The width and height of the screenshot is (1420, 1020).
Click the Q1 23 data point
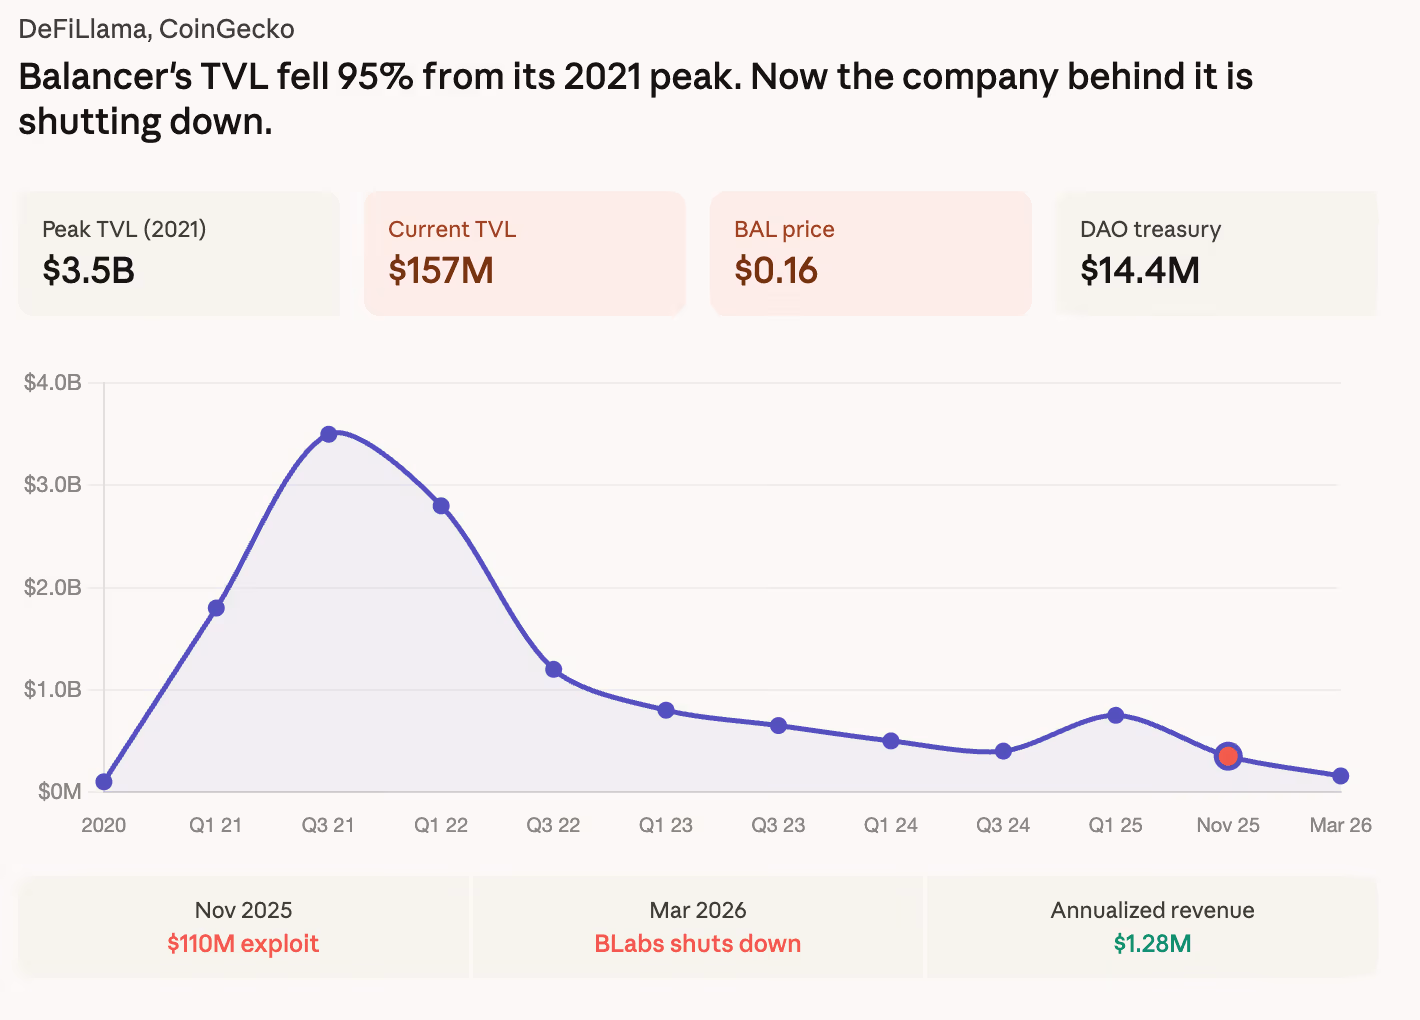tap(666, 710)
